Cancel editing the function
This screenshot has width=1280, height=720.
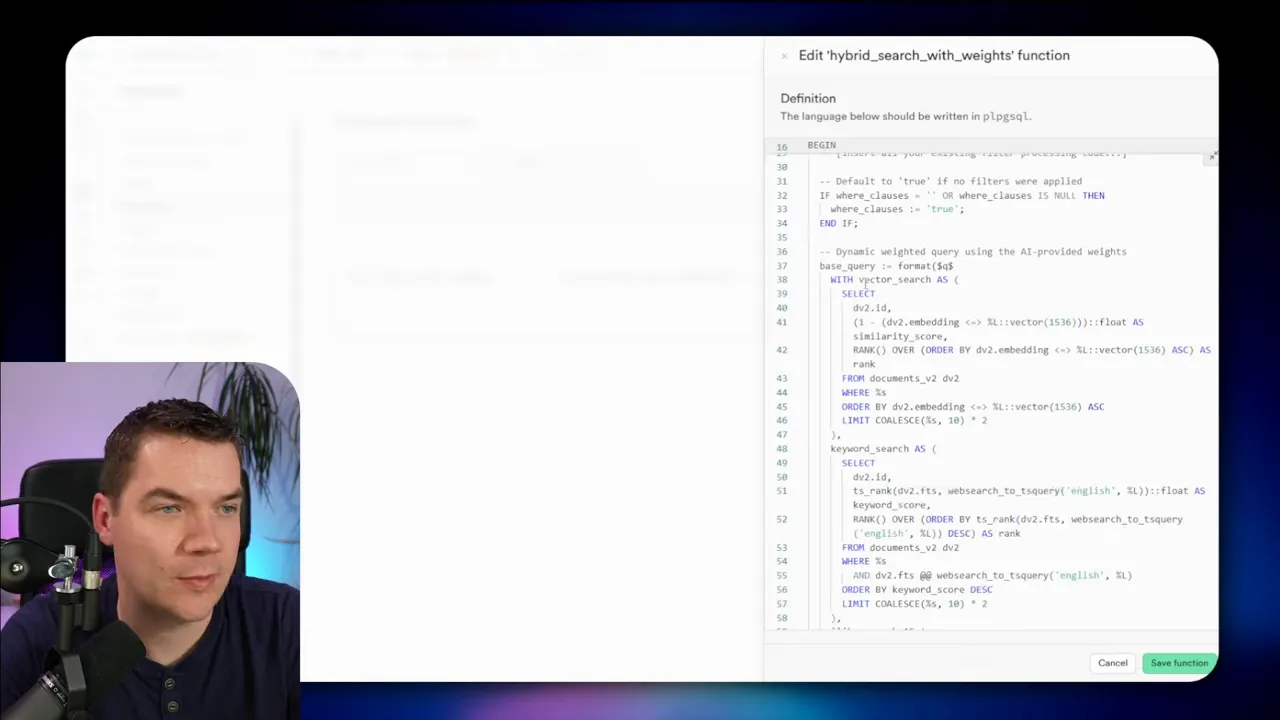[1112, 663]
